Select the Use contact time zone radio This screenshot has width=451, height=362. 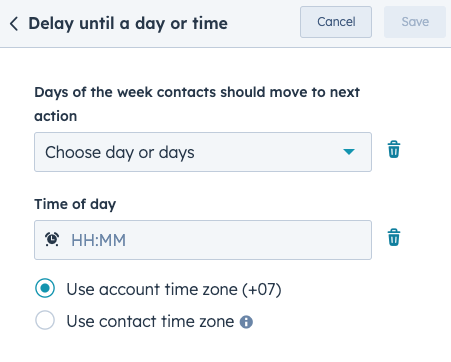(45, 320)
